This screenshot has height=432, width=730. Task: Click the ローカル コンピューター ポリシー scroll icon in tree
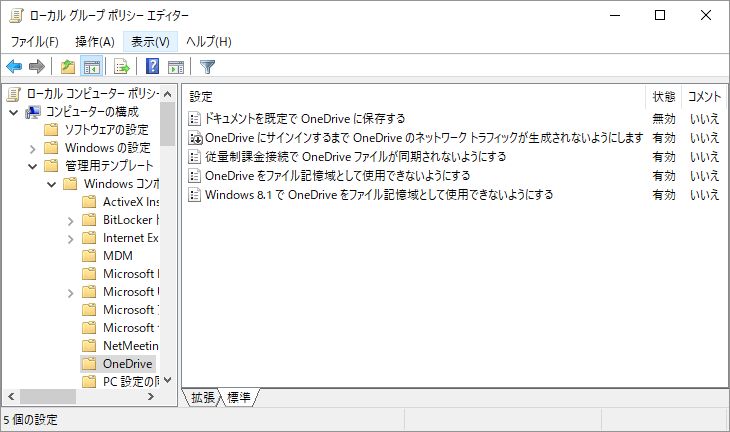point(14,94)
